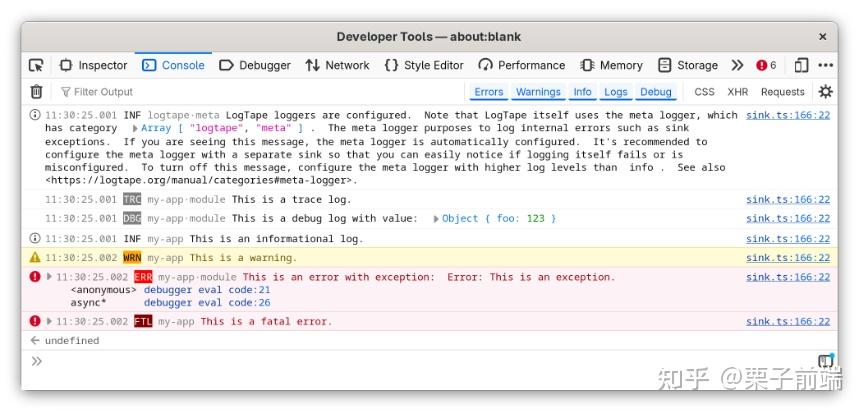The height and width of the screenshot is (413, 865).
Task: Toggle the CSS filter
Action: pyautogui.click(x=704, y=92)
